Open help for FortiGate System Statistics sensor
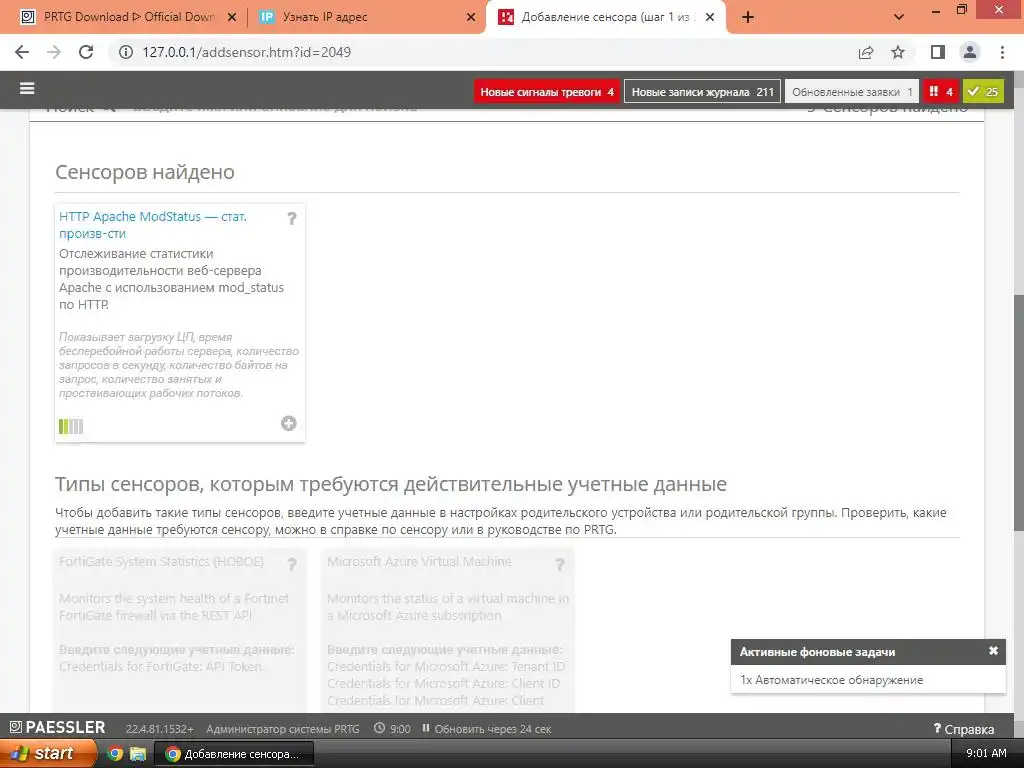Screen dimensions: 1024x768 [x=292, y=564]
